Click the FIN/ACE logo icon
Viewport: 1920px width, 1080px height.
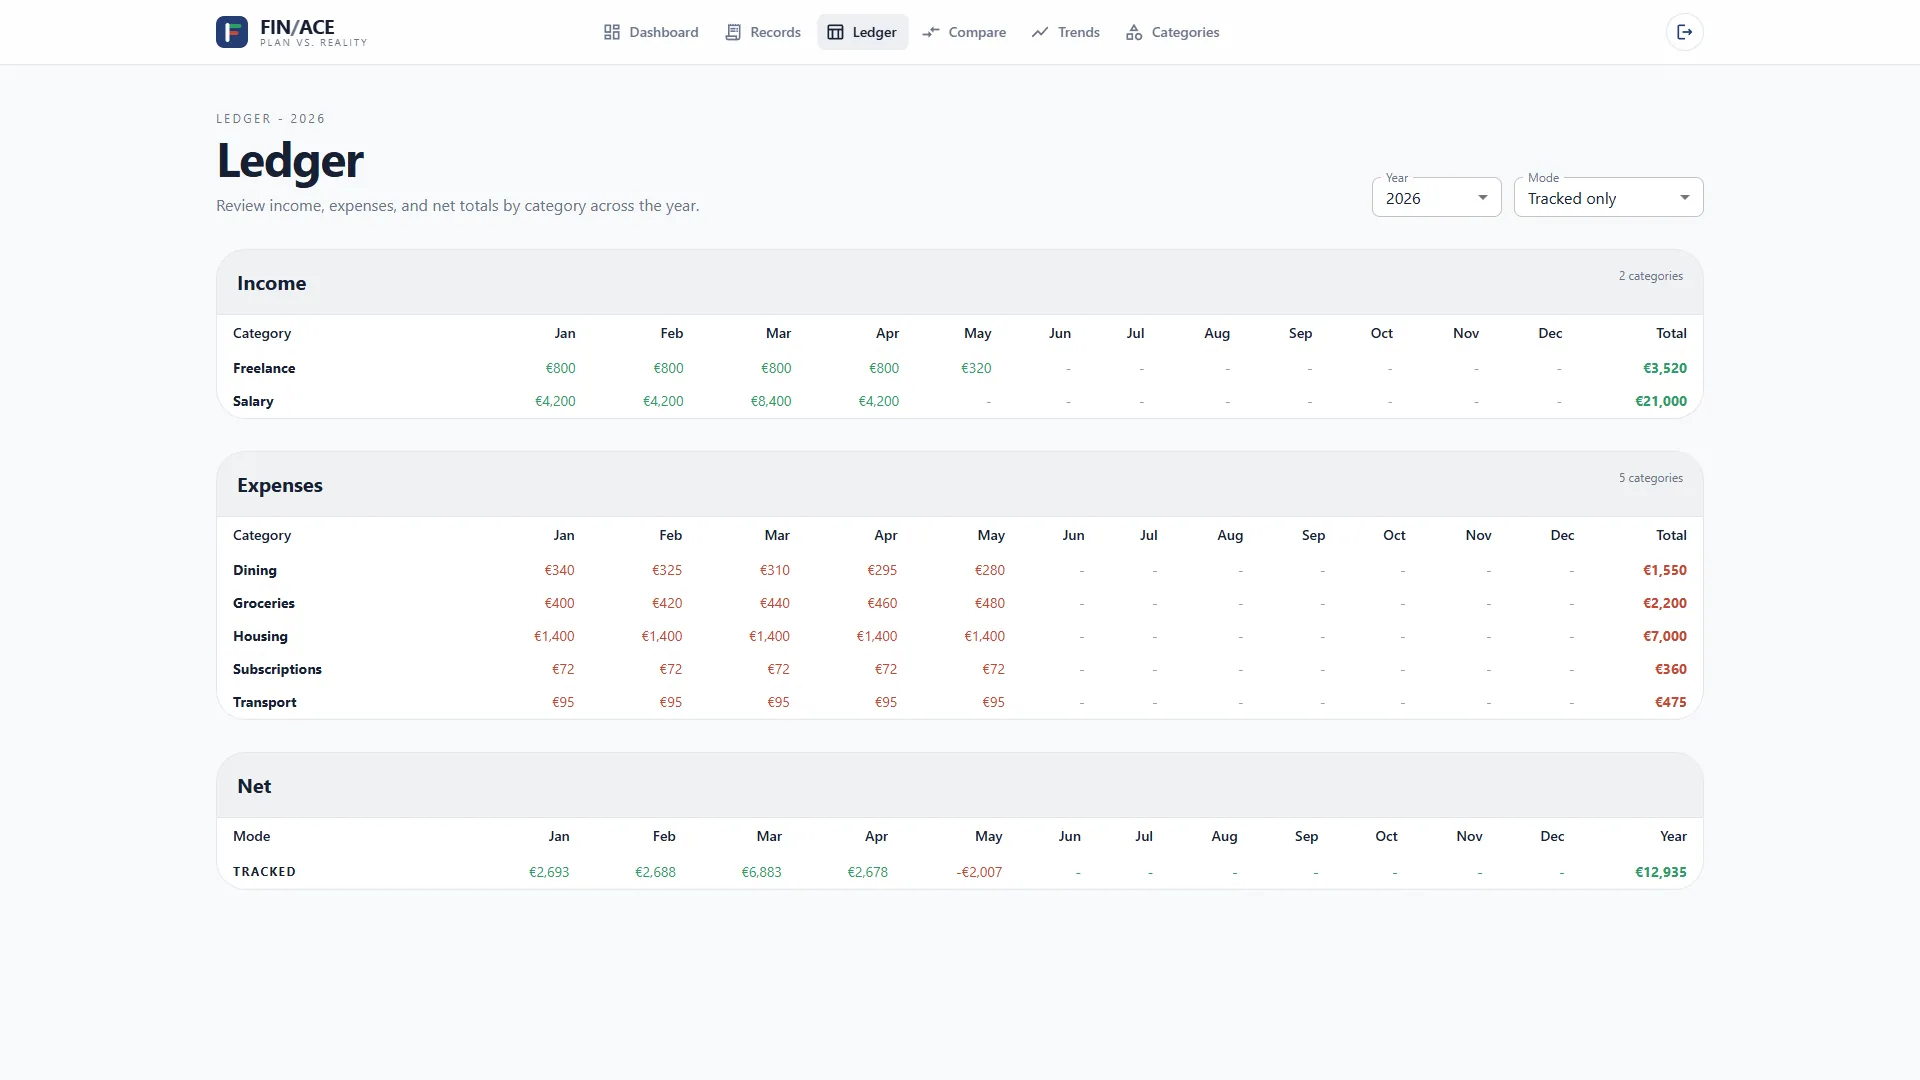pos(232,32)
